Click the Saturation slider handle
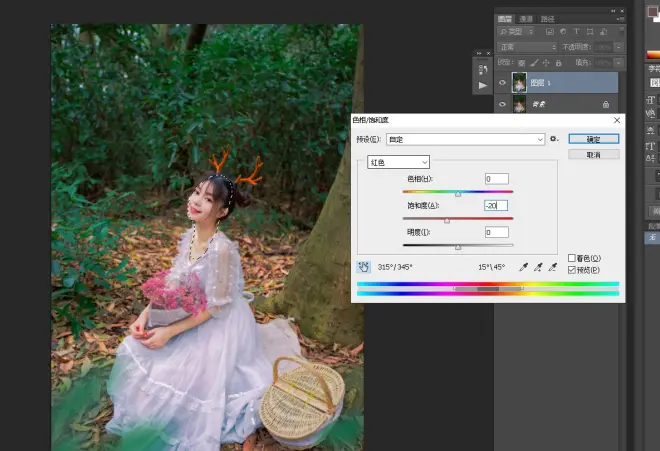 [x=447, y=220]
